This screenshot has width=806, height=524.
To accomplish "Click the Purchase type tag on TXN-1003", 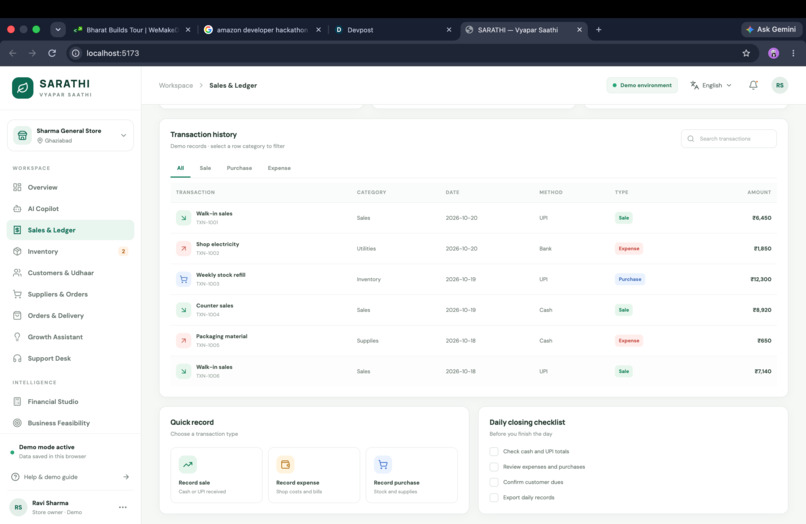I will click(x=630, y=279).
